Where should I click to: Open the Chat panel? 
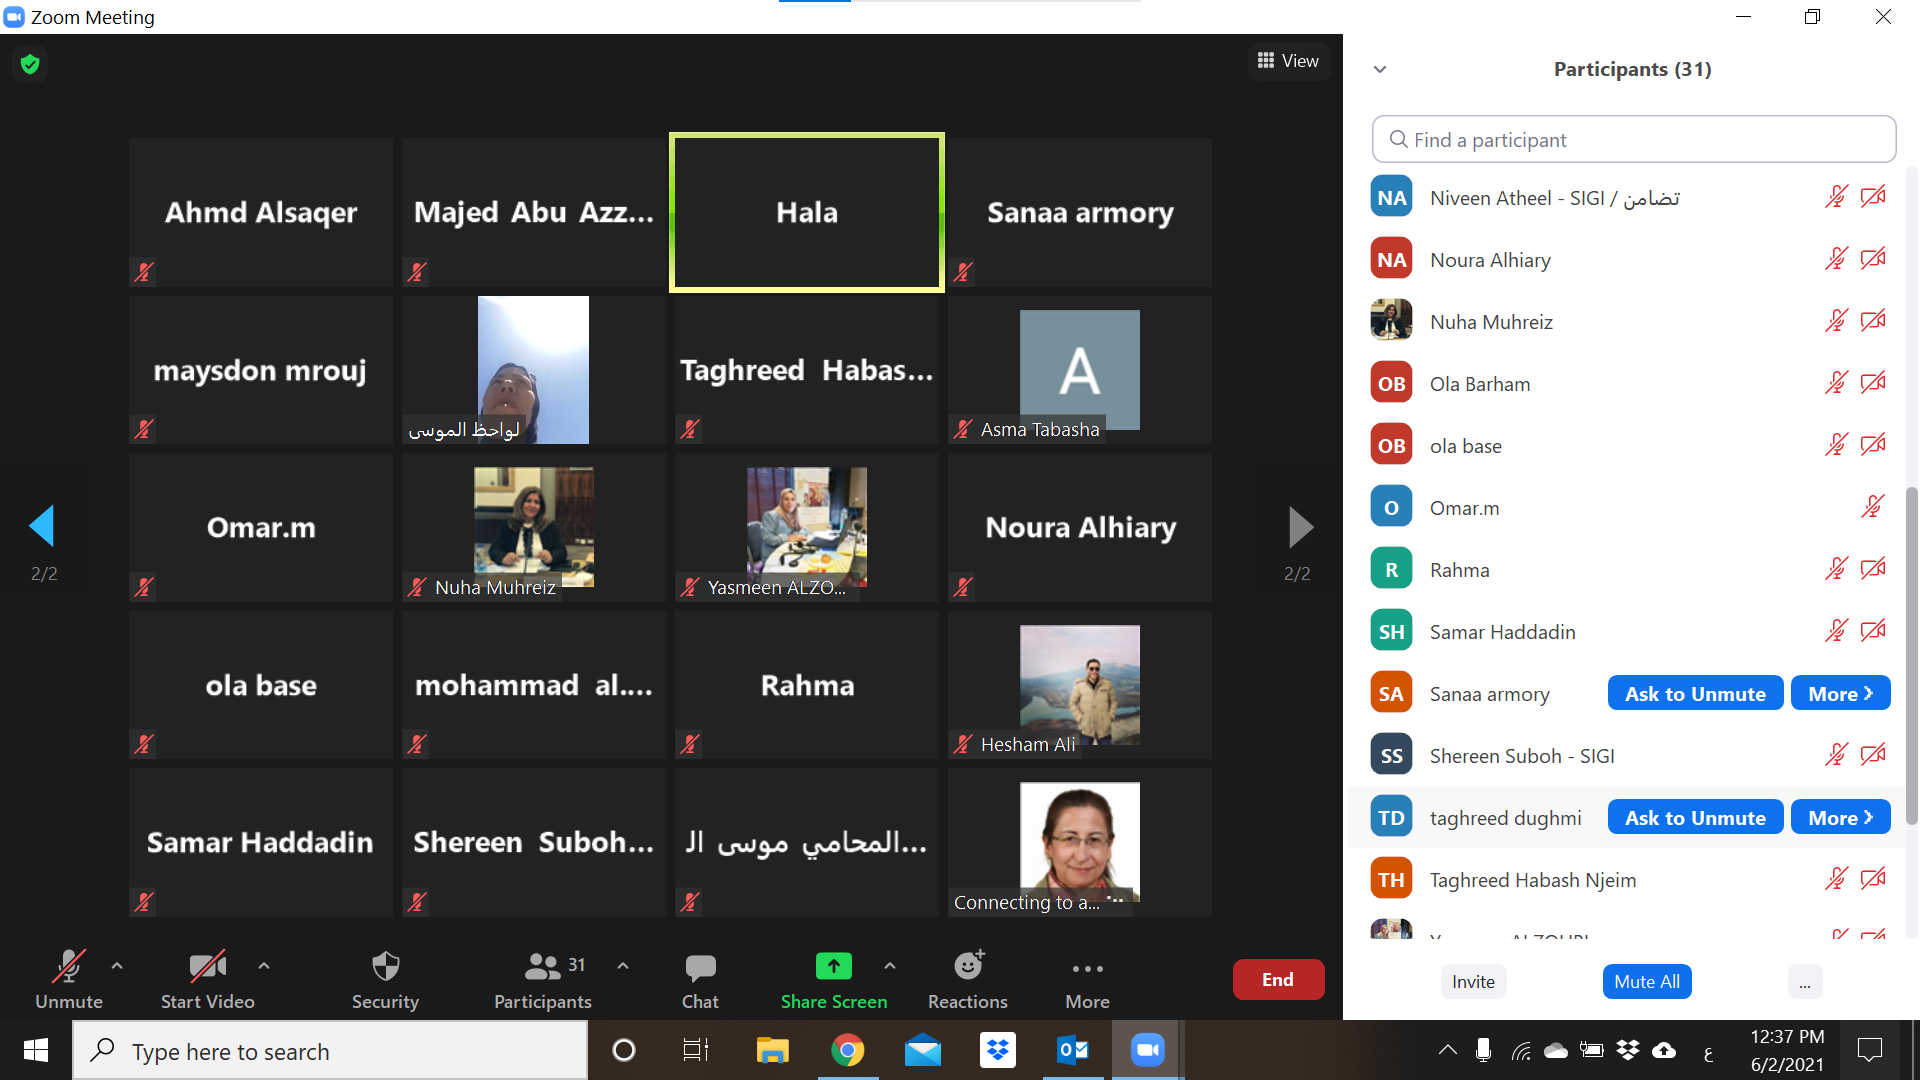[700, 980]
